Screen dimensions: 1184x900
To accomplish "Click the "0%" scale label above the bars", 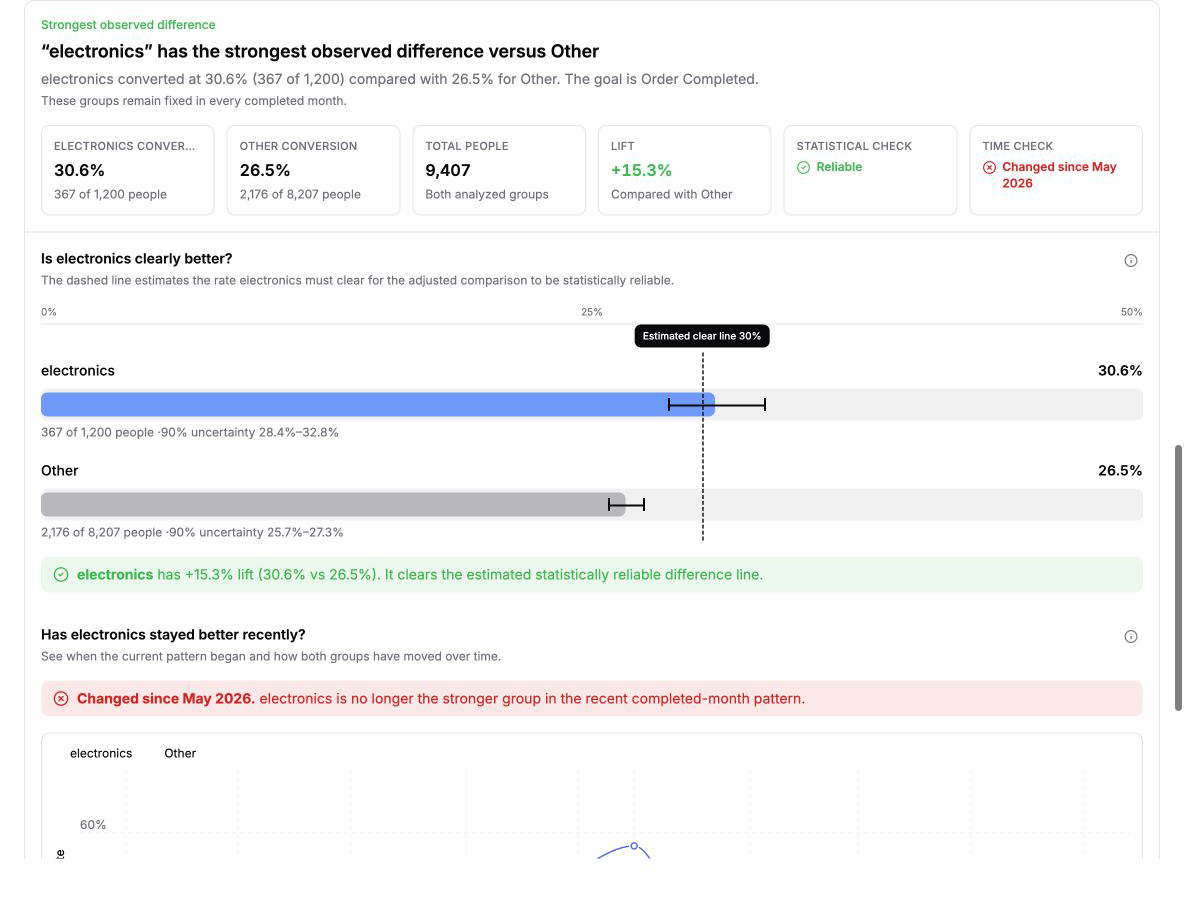I will pyautogui.click(x=49, y=312).
